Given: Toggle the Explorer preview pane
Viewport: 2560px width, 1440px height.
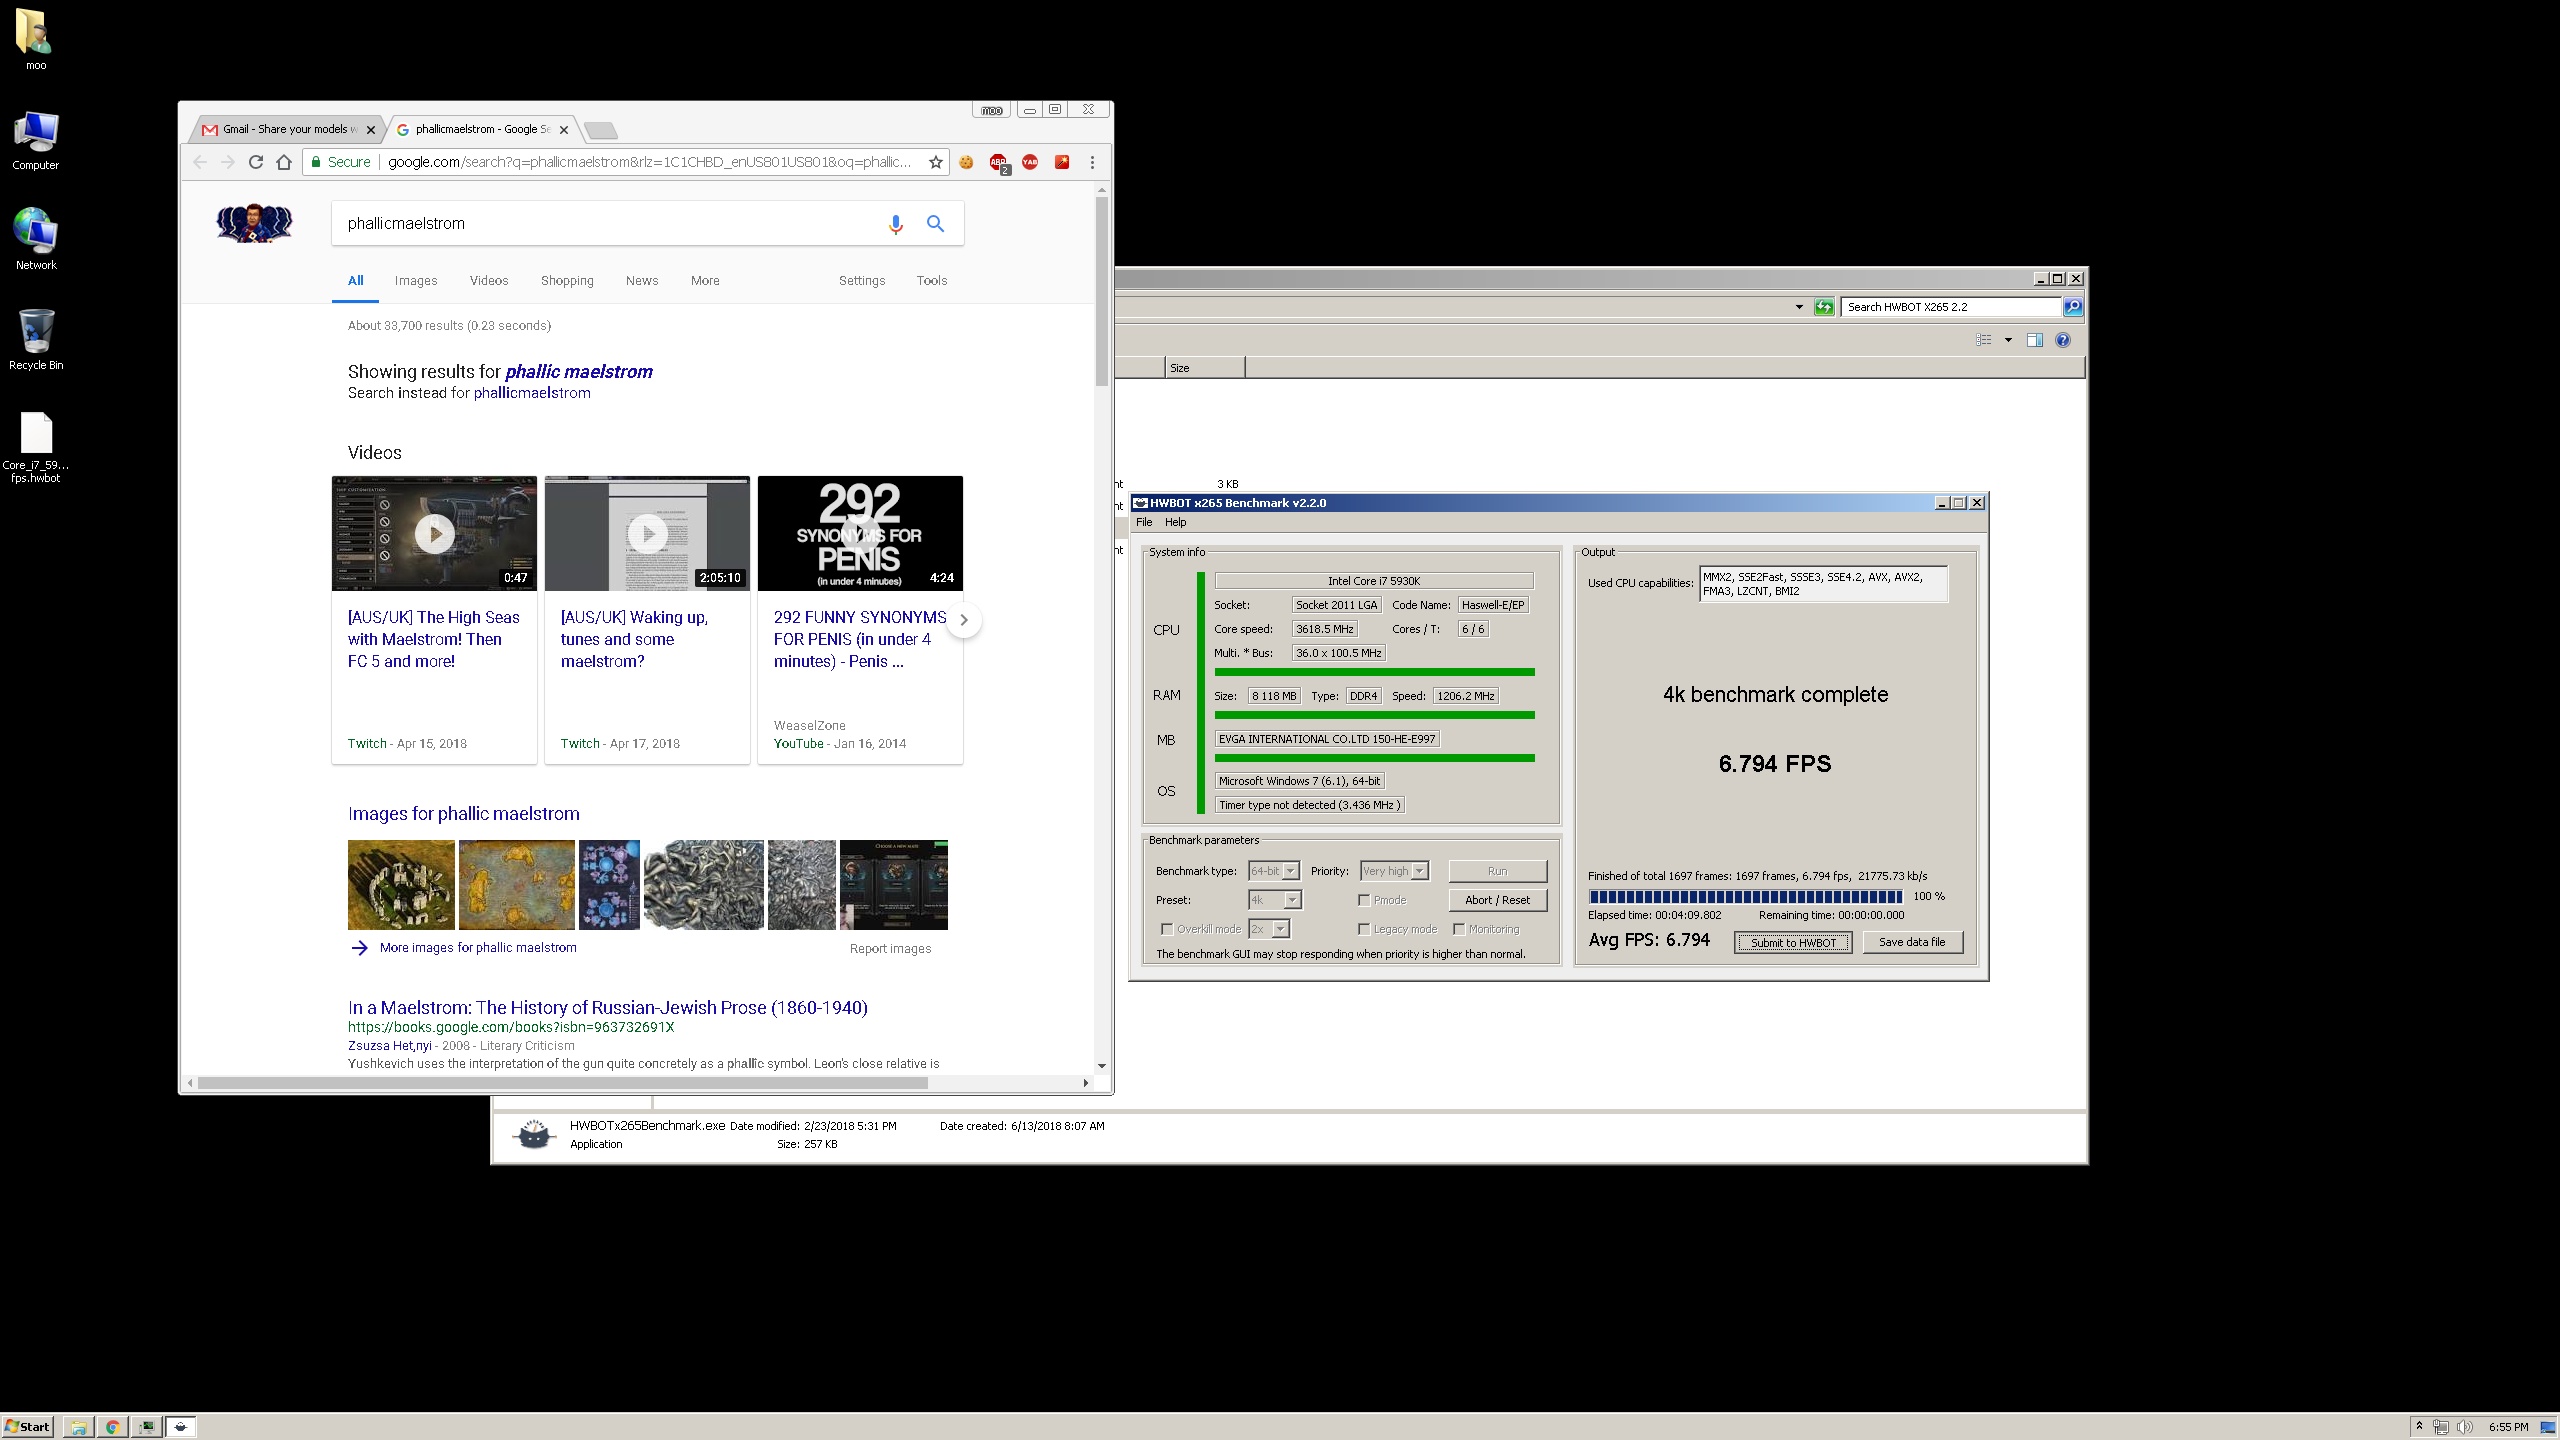Looking at the screenshot, I should click(2034, 340).
